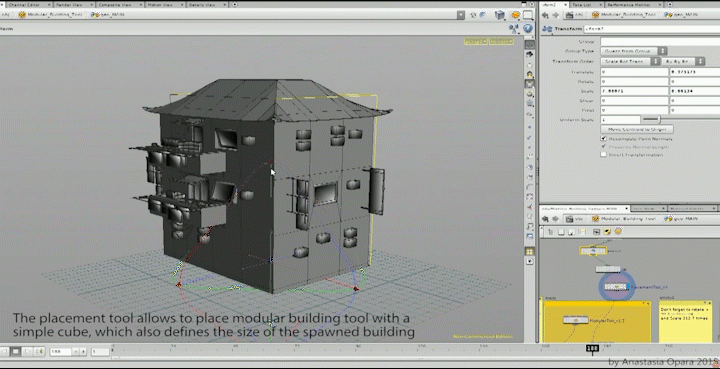Screen dimensions: 720x369
Task: Click the Scale X value field
Action: click(634, 91)
